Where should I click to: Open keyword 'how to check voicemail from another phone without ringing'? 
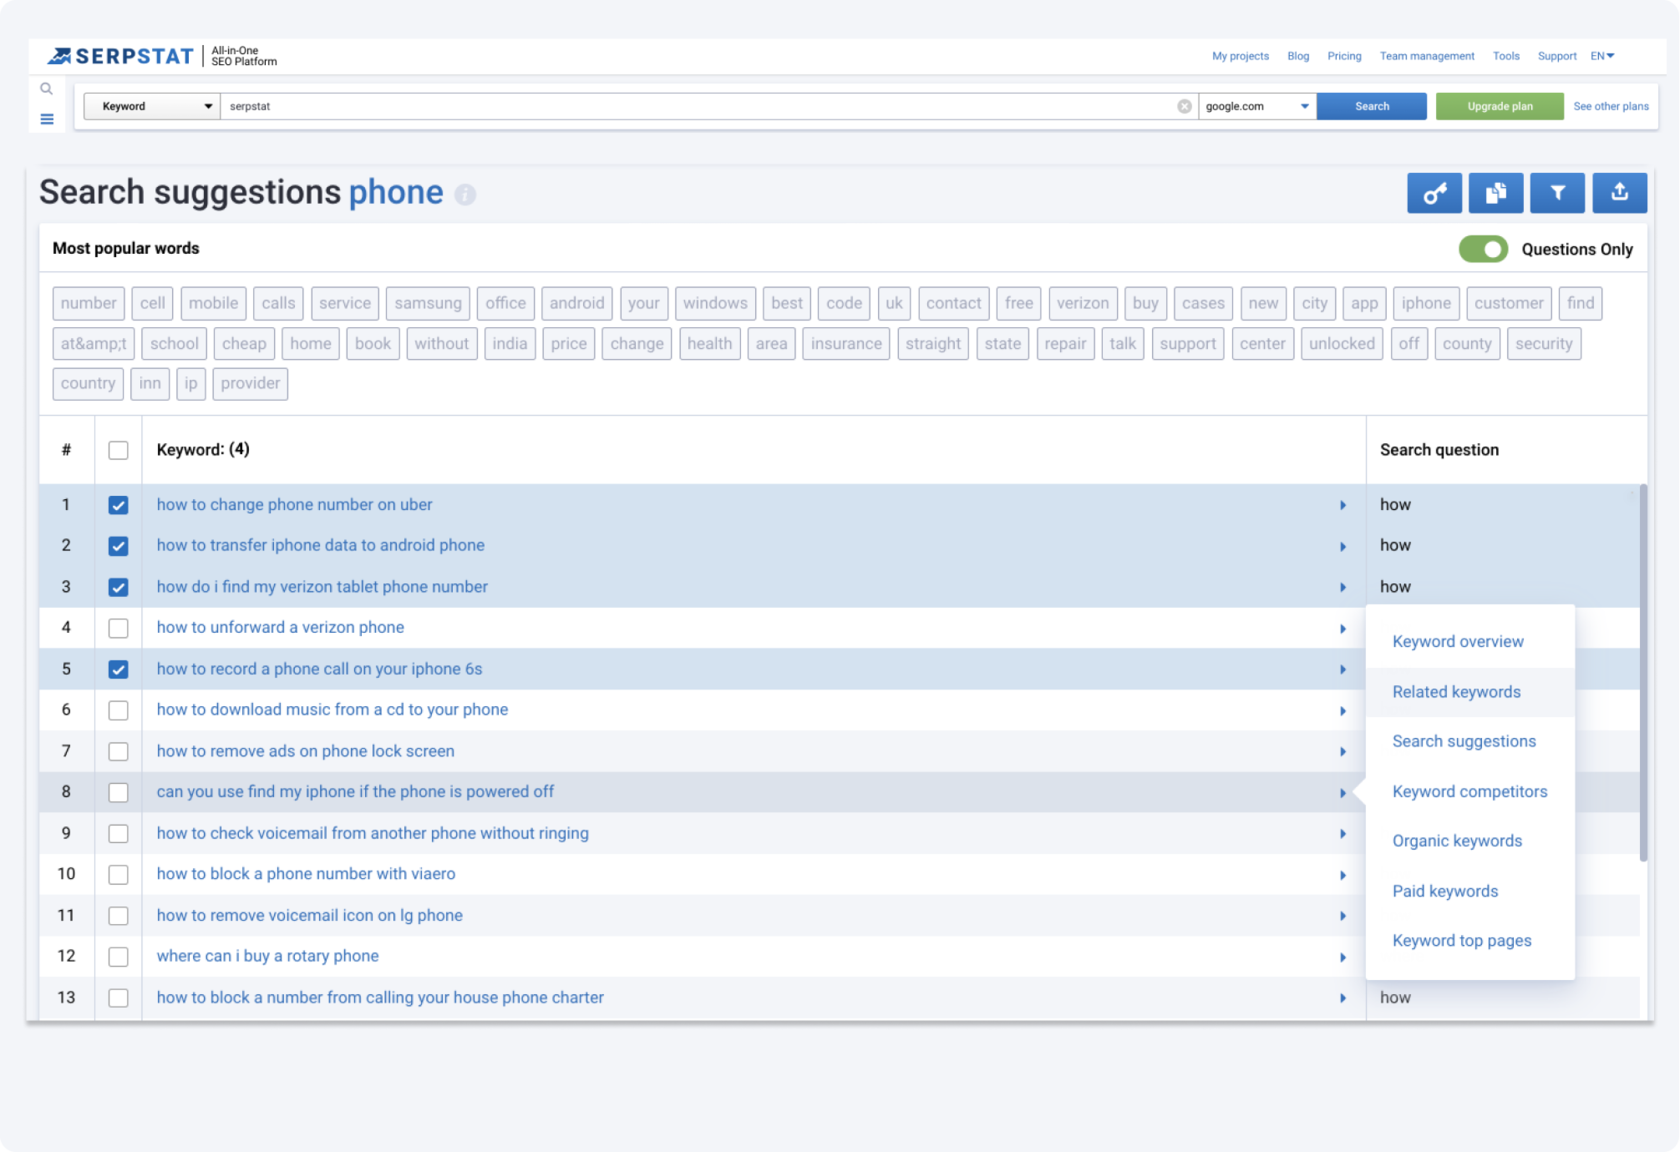(372, 833)
